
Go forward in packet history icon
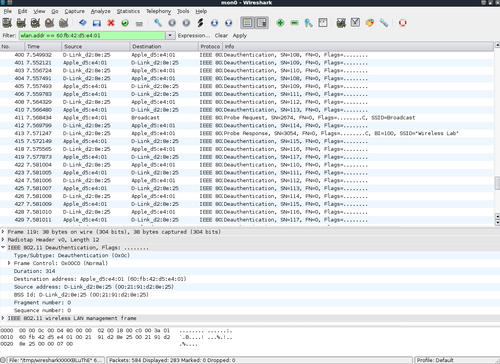pos(186,23)
